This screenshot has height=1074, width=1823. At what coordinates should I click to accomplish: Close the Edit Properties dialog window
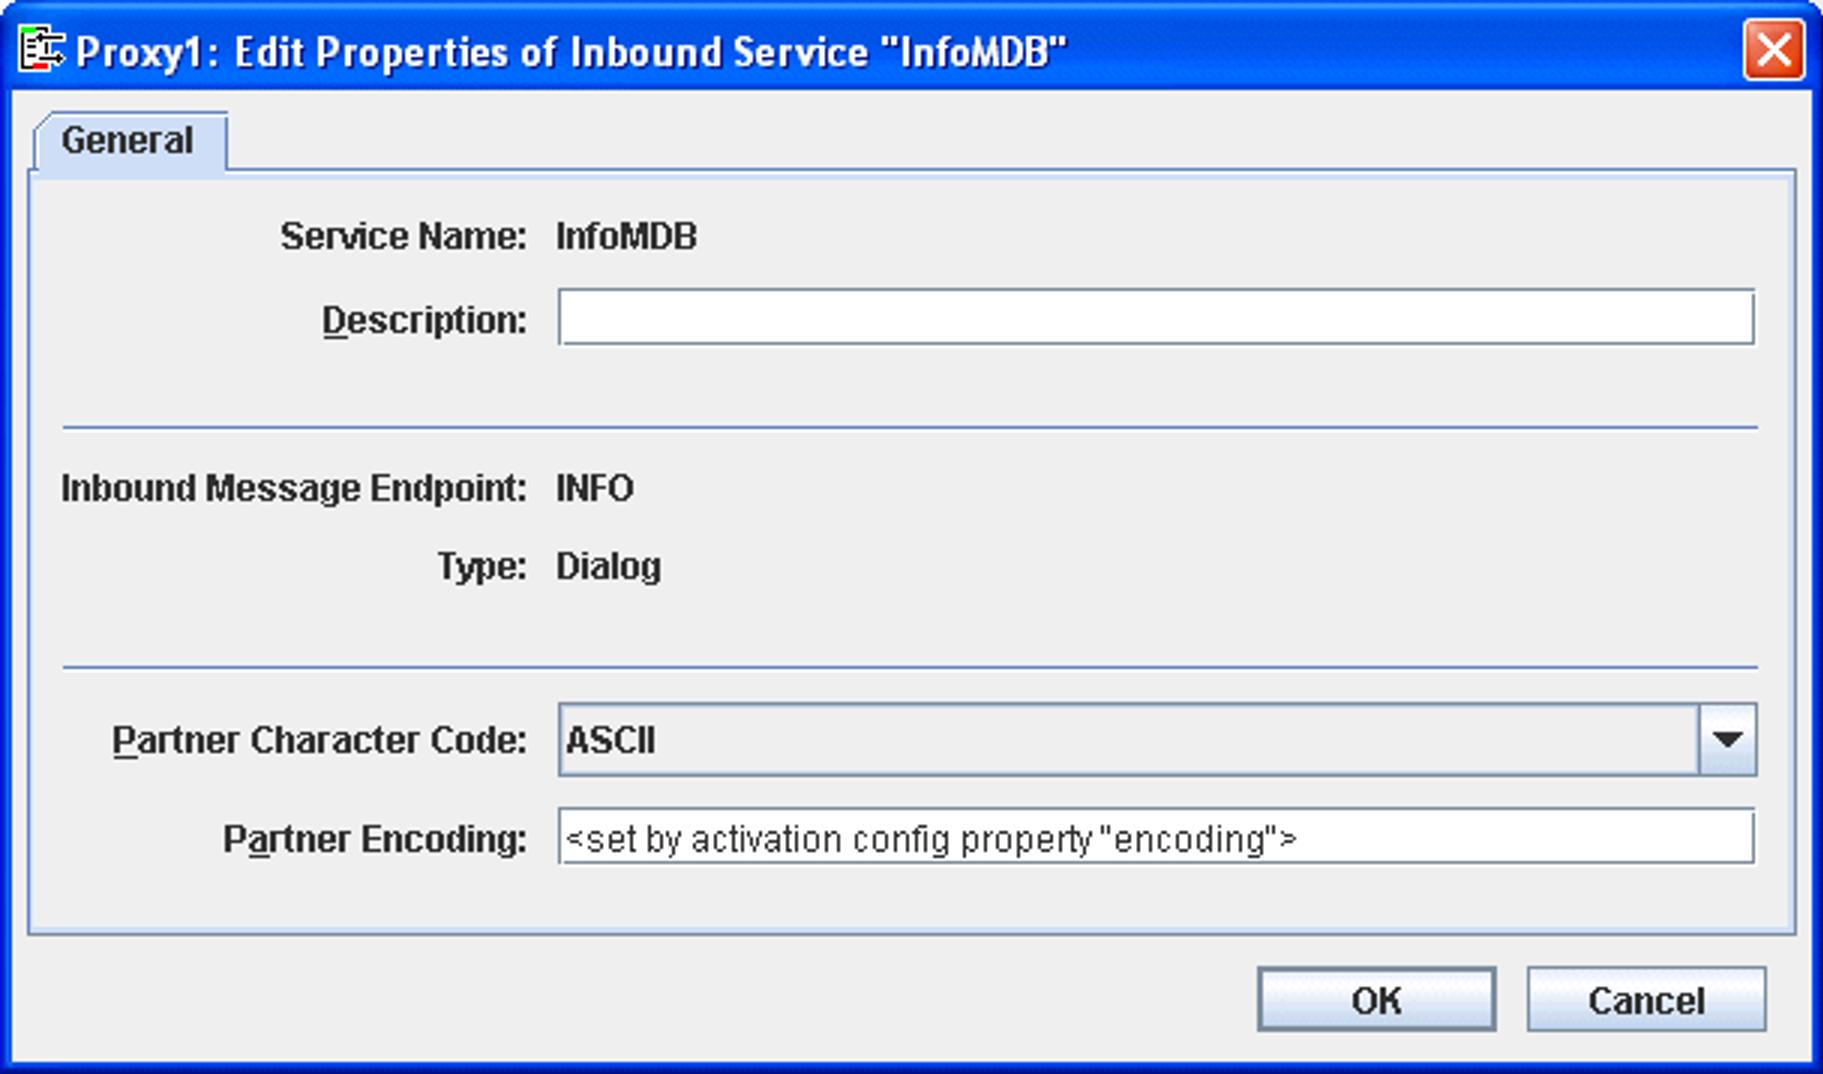1773,50
